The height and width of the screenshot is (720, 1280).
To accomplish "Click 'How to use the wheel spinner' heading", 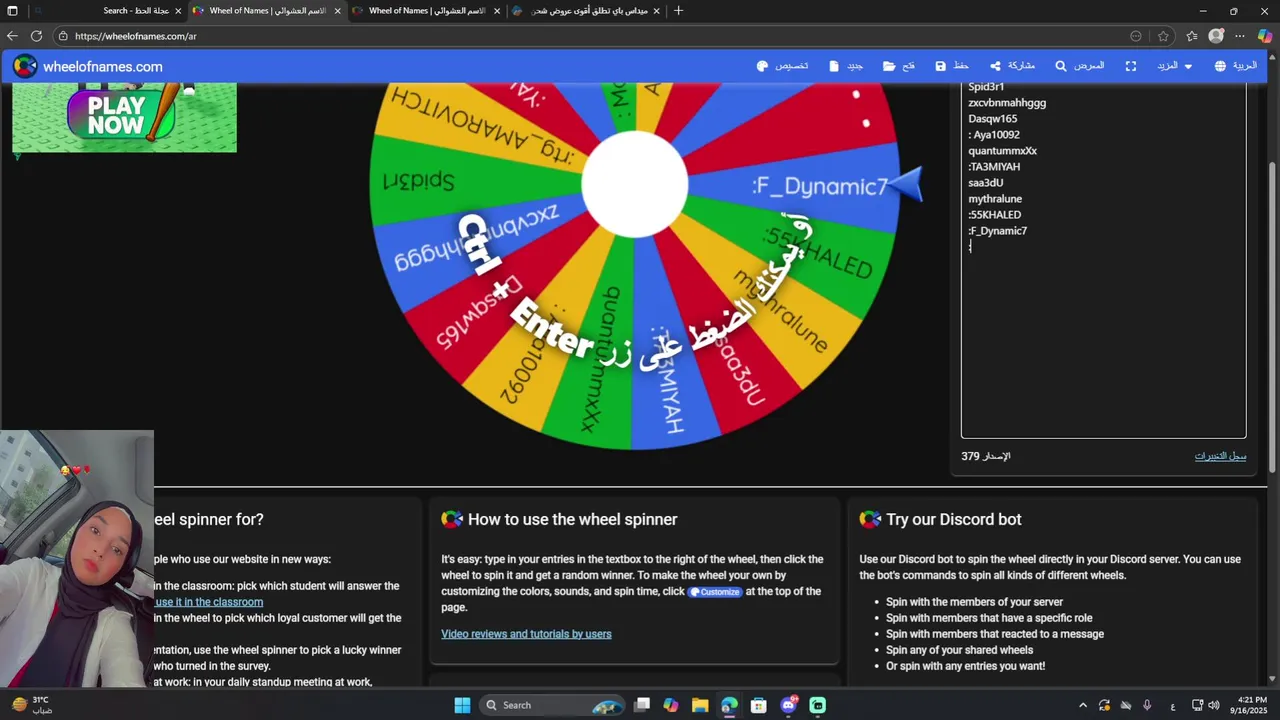I will [573, 519].
